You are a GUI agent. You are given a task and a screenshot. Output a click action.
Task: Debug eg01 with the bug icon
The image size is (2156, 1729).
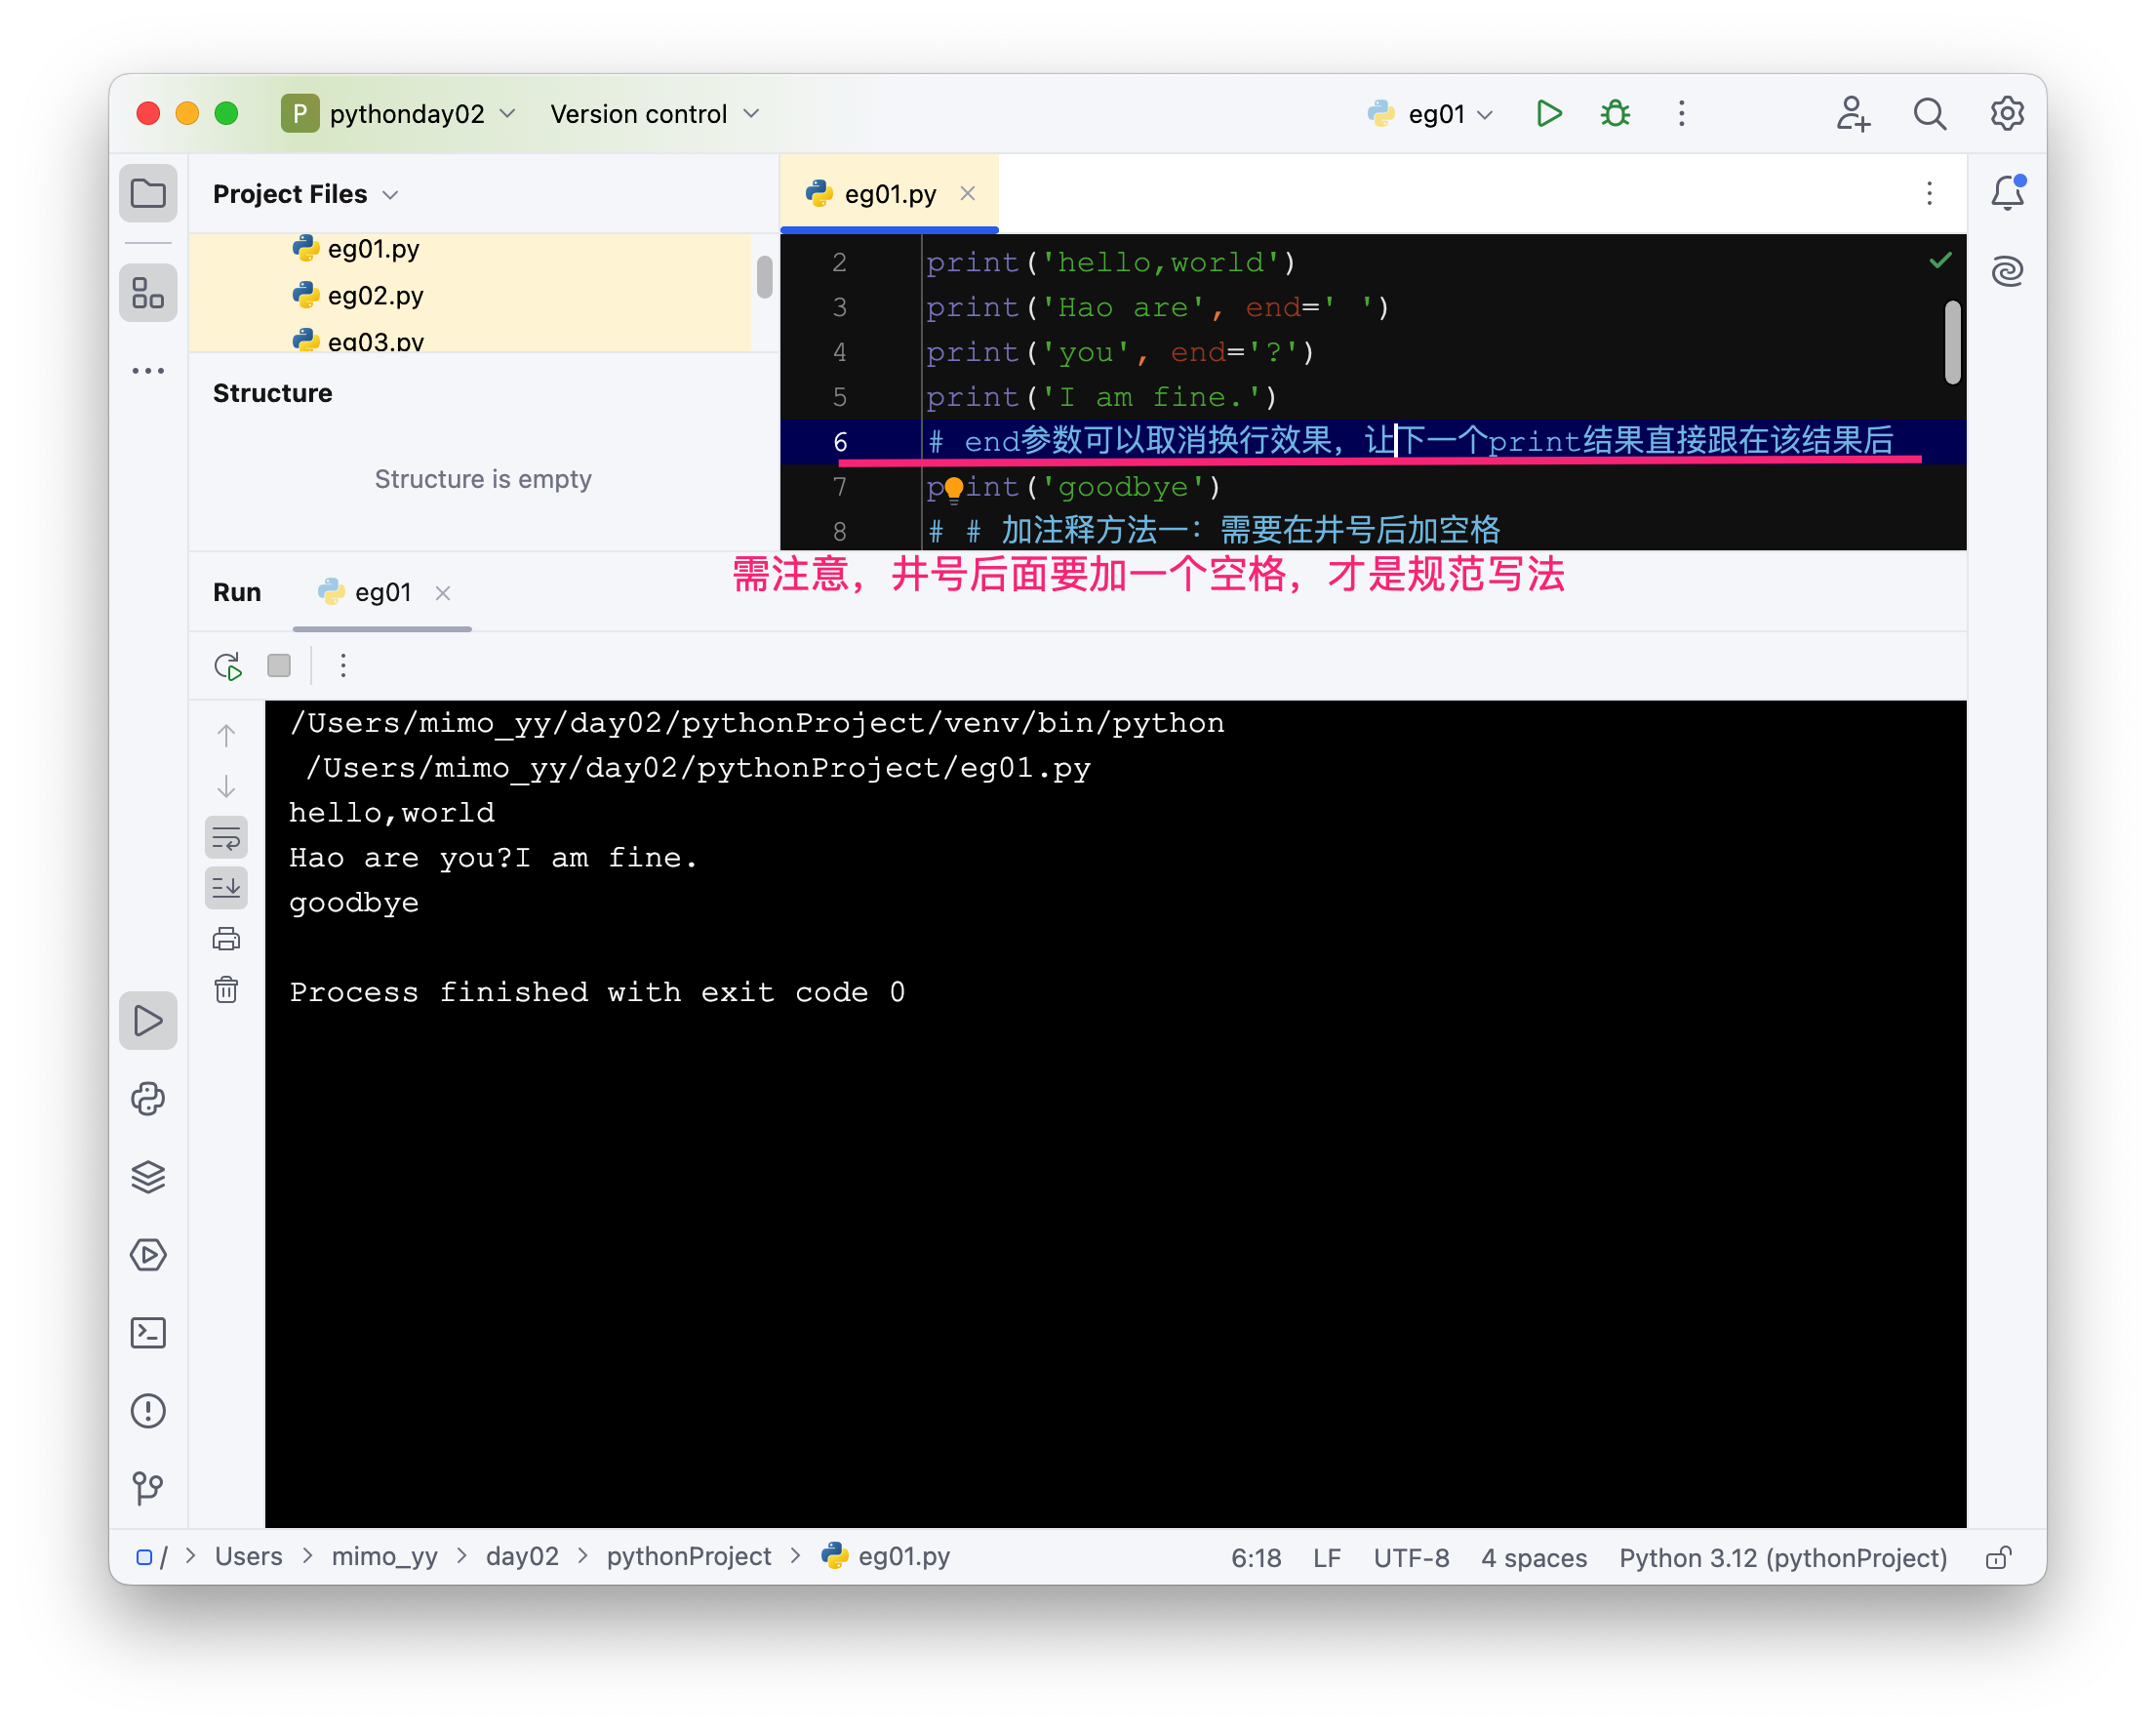point(1615,114)
